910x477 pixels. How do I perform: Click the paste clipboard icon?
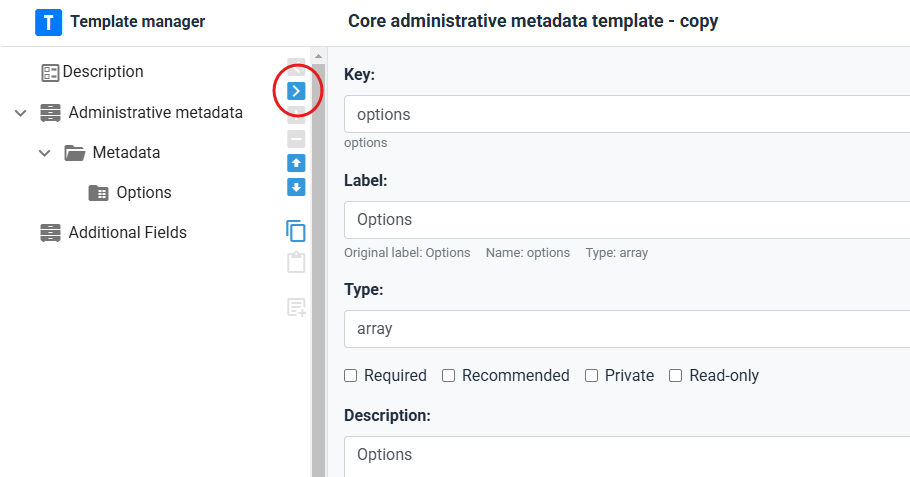296,263
